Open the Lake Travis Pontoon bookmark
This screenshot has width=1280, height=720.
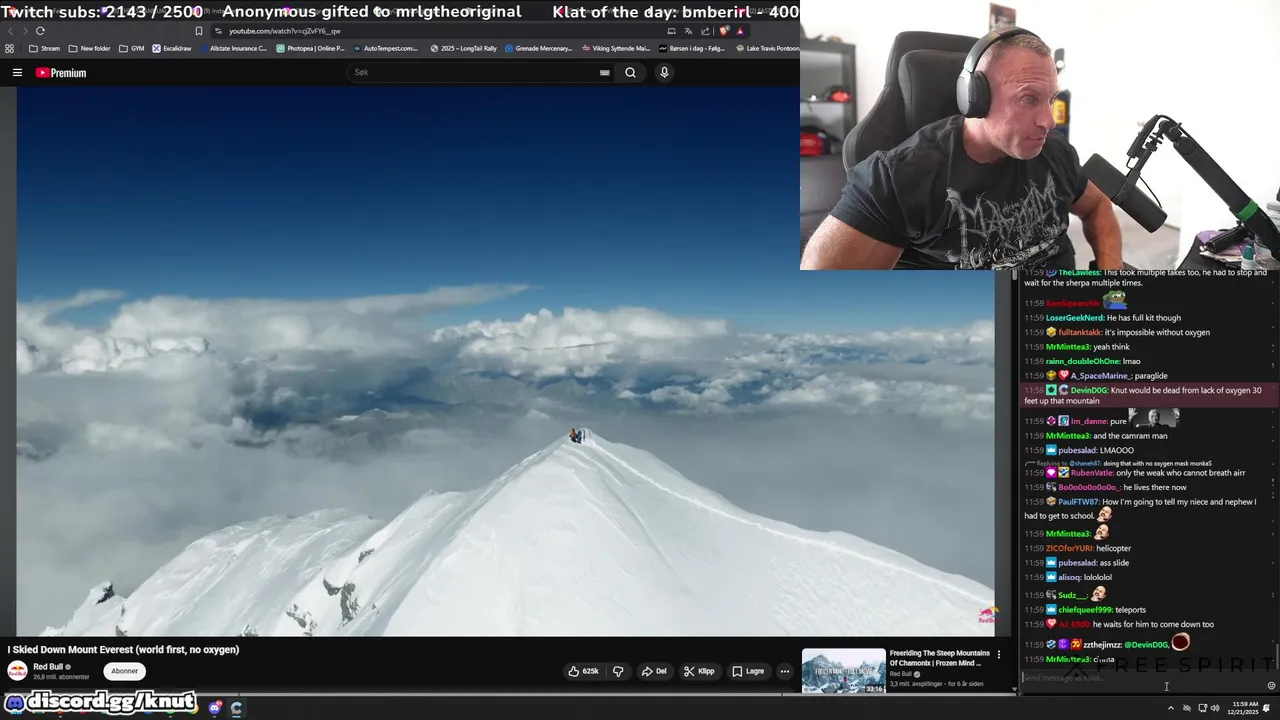768,48
